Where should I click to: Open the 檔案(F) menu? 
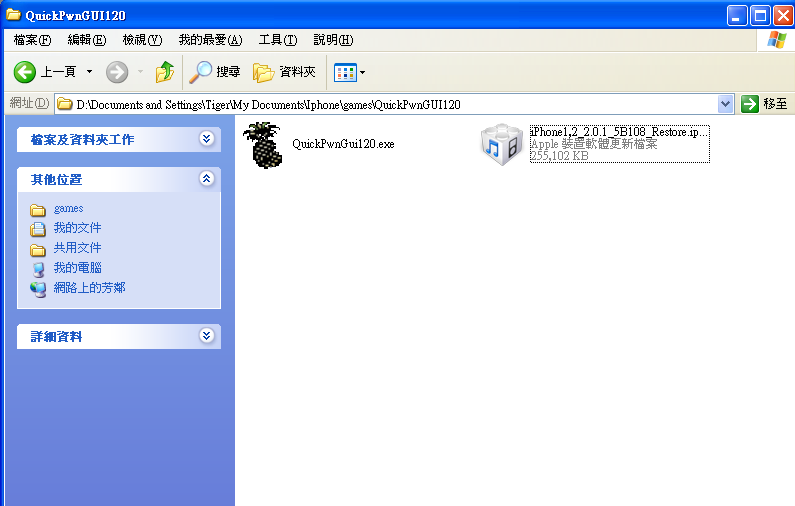(32, 40)
